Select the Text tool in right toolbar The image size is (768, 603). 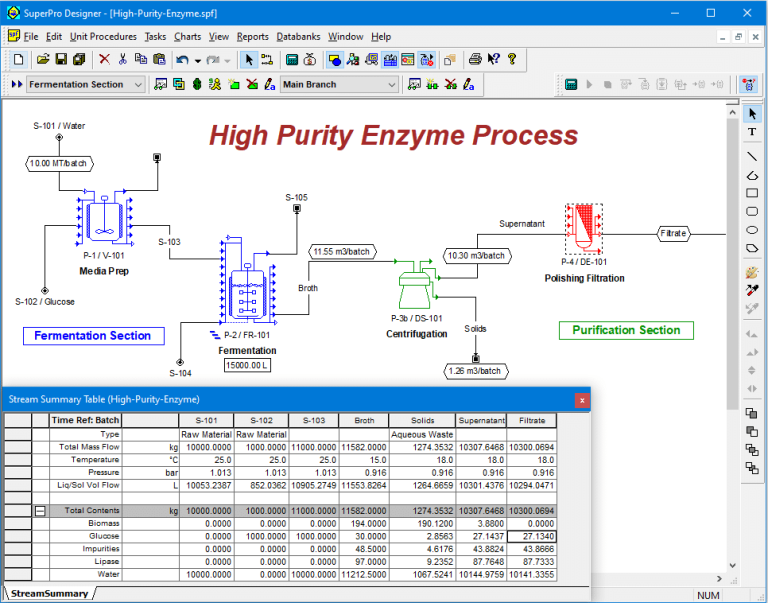pos(752,132)
